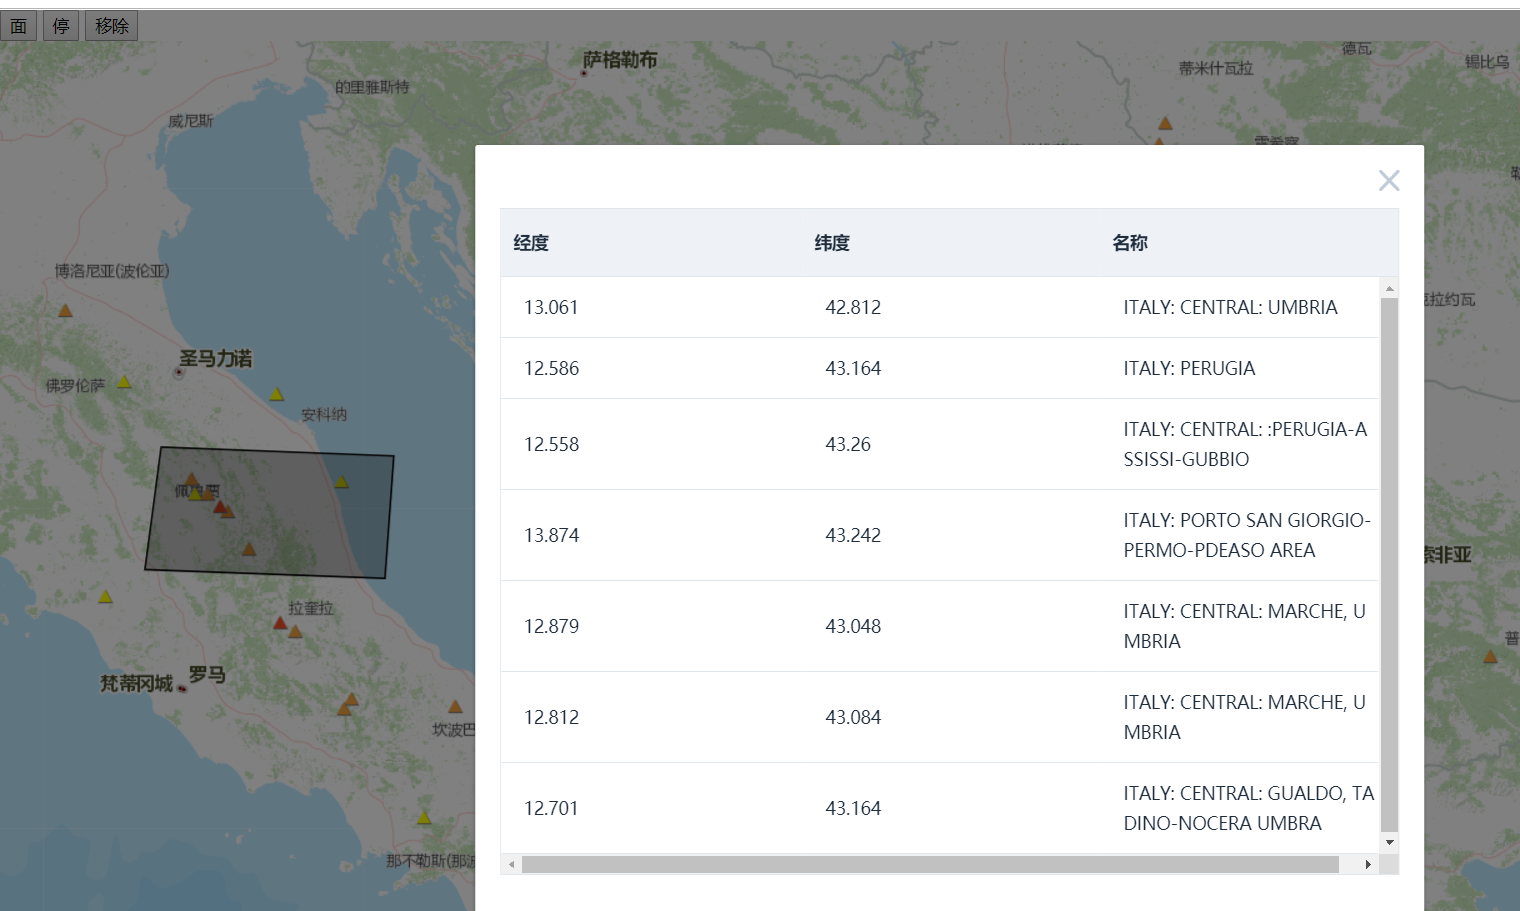Click the triangle marker near 安科纳 label
1520x911 pixels.
(x=274, y=394)
